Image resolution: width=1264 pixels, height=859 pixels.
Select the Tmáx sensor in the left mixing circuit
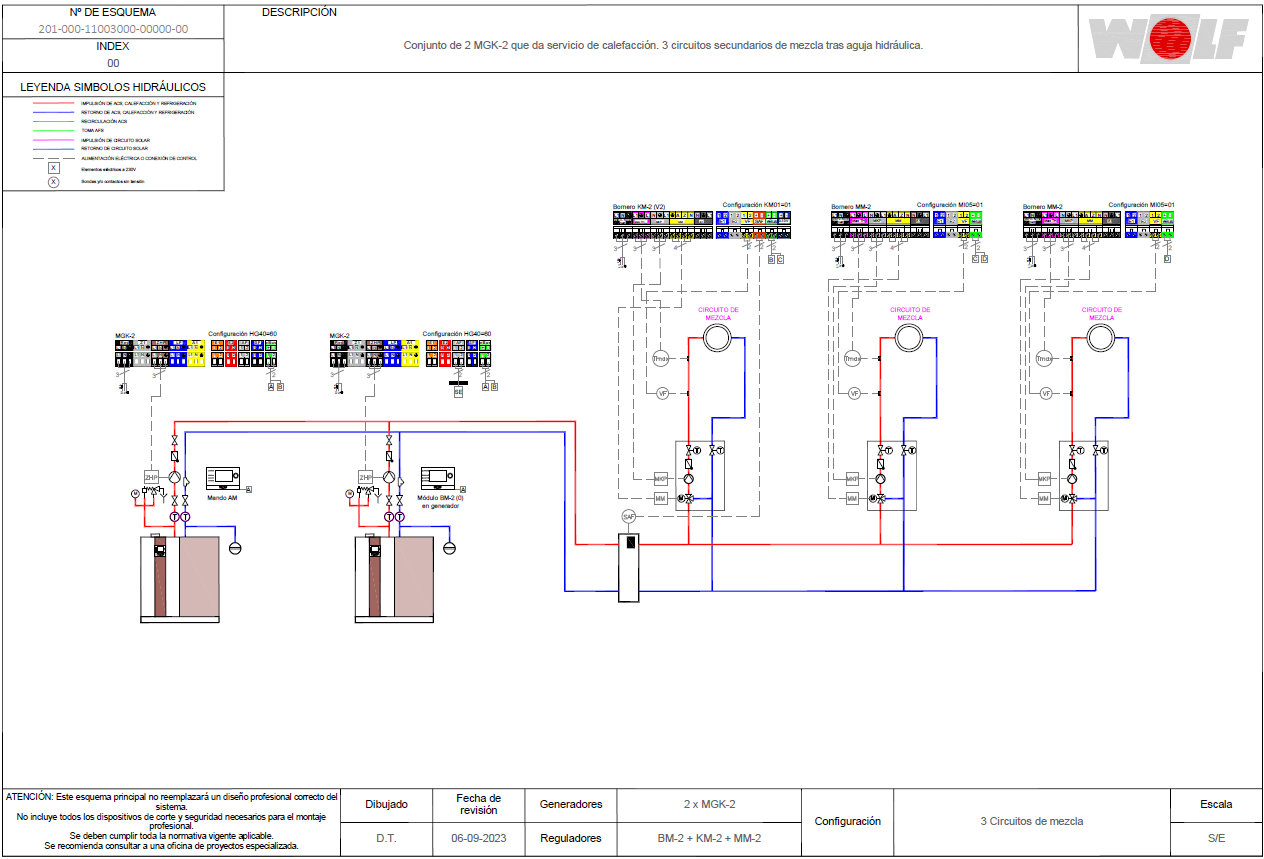(x=661, y=358)
